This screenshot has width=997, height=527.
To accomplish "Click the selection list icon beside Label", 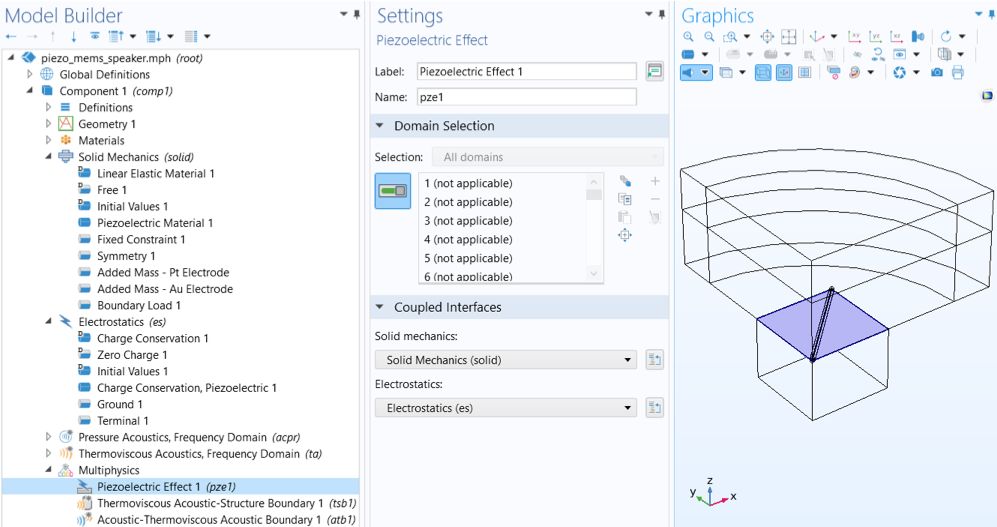I will click(654, 71).
